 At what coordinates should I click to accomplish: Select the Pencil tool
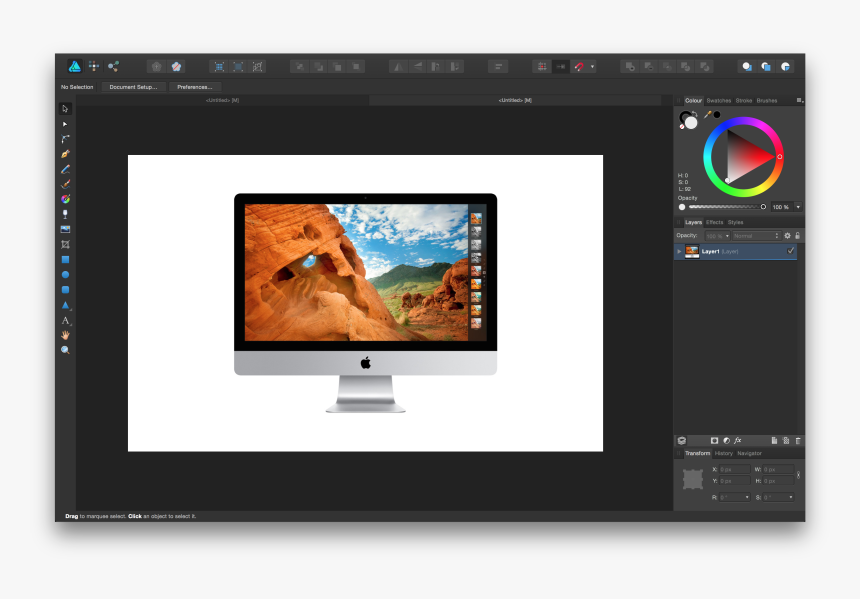pos(64,168)
